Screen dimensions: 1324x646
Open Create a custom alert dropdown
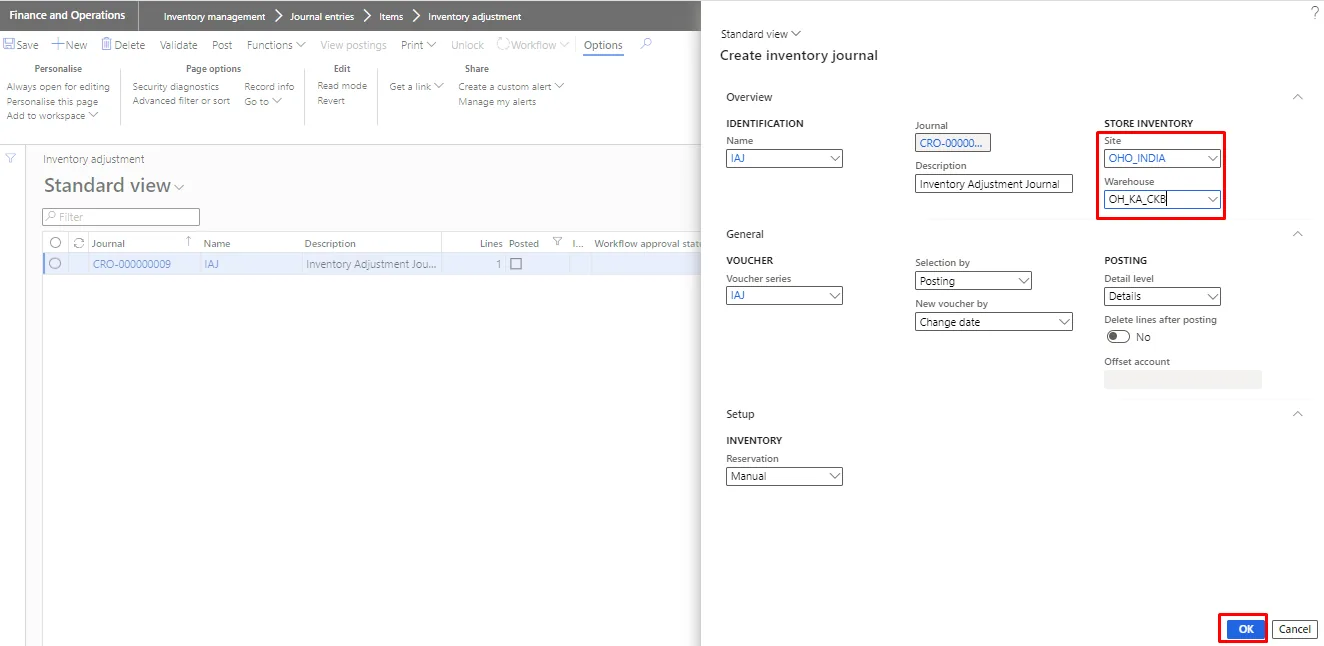511,87
